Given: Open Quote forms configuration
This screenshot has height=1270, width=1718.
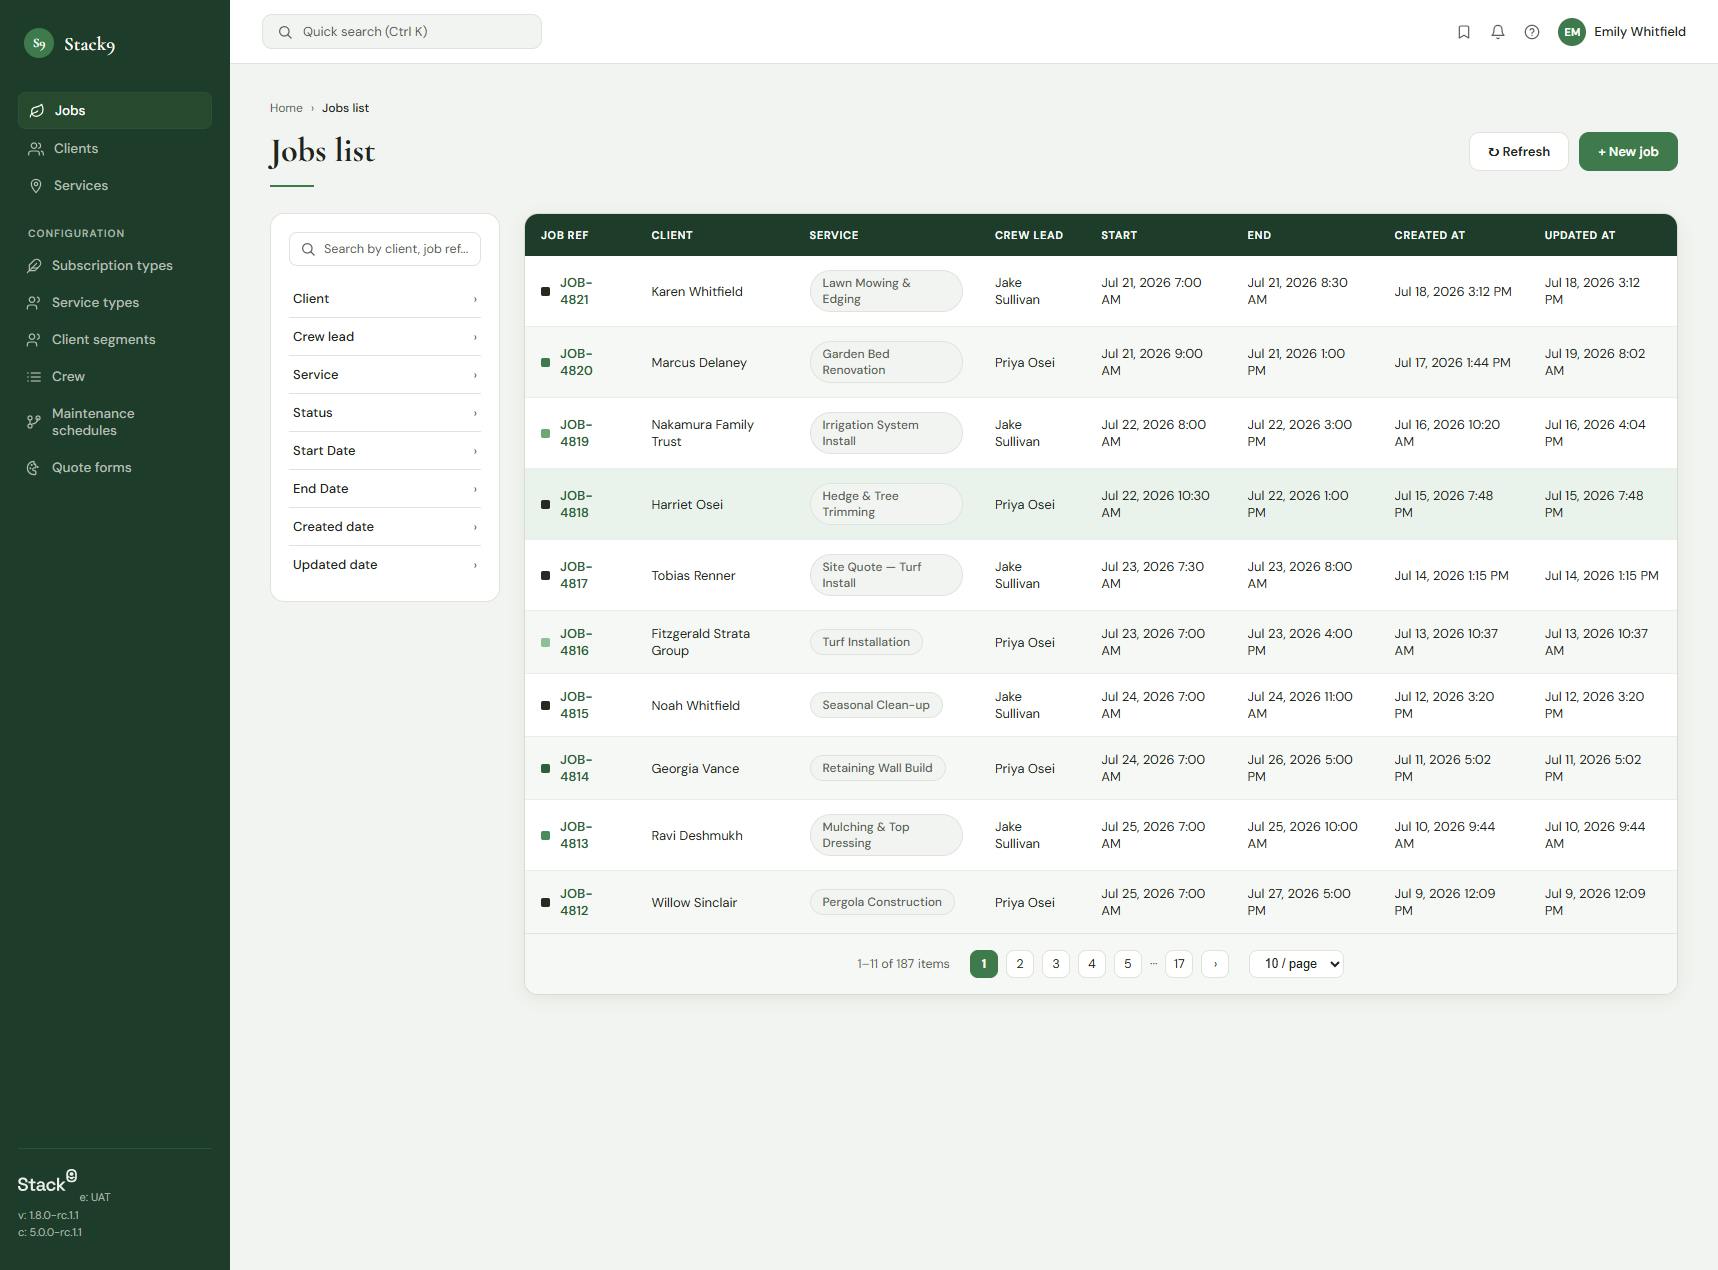Looking at the screenshot, I should coord(115,468).
